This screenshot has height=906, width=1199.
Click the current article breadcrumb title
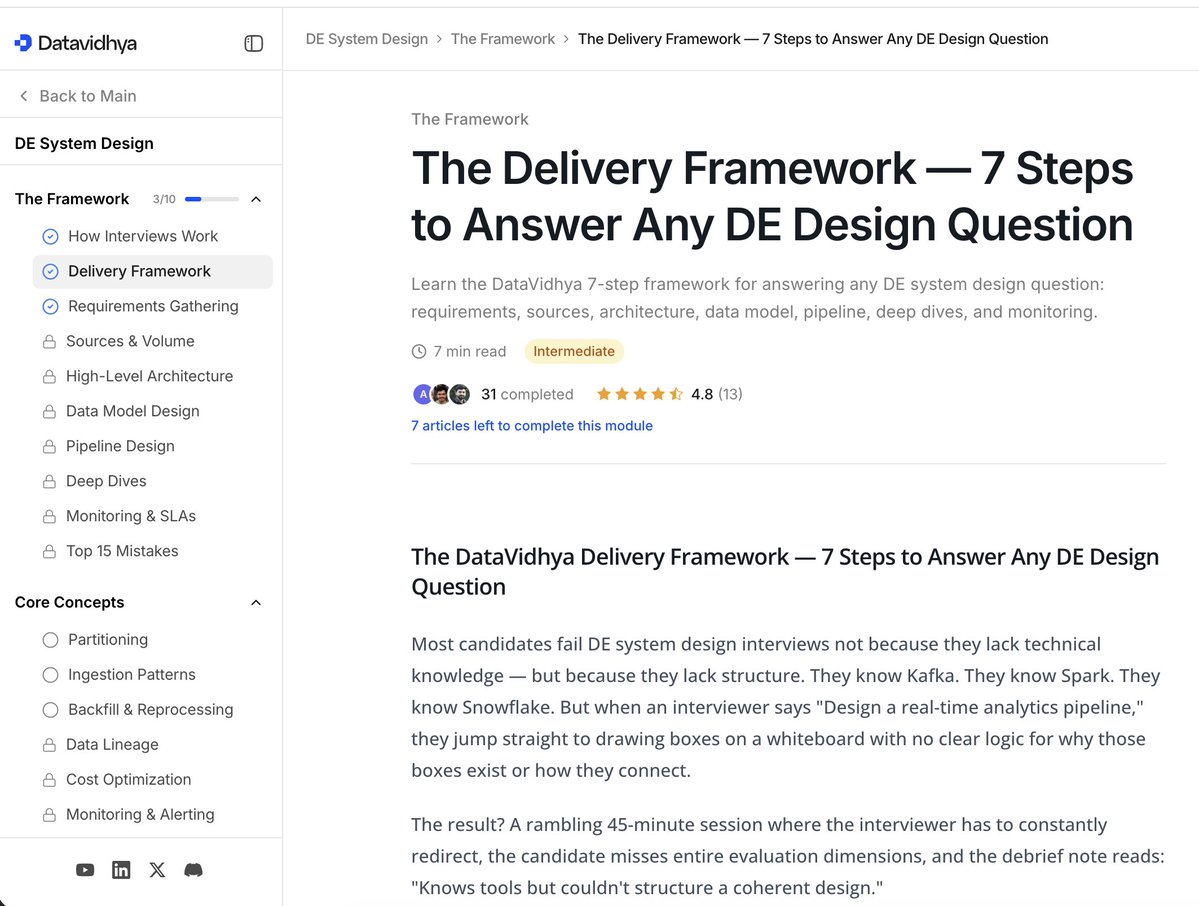813,39
